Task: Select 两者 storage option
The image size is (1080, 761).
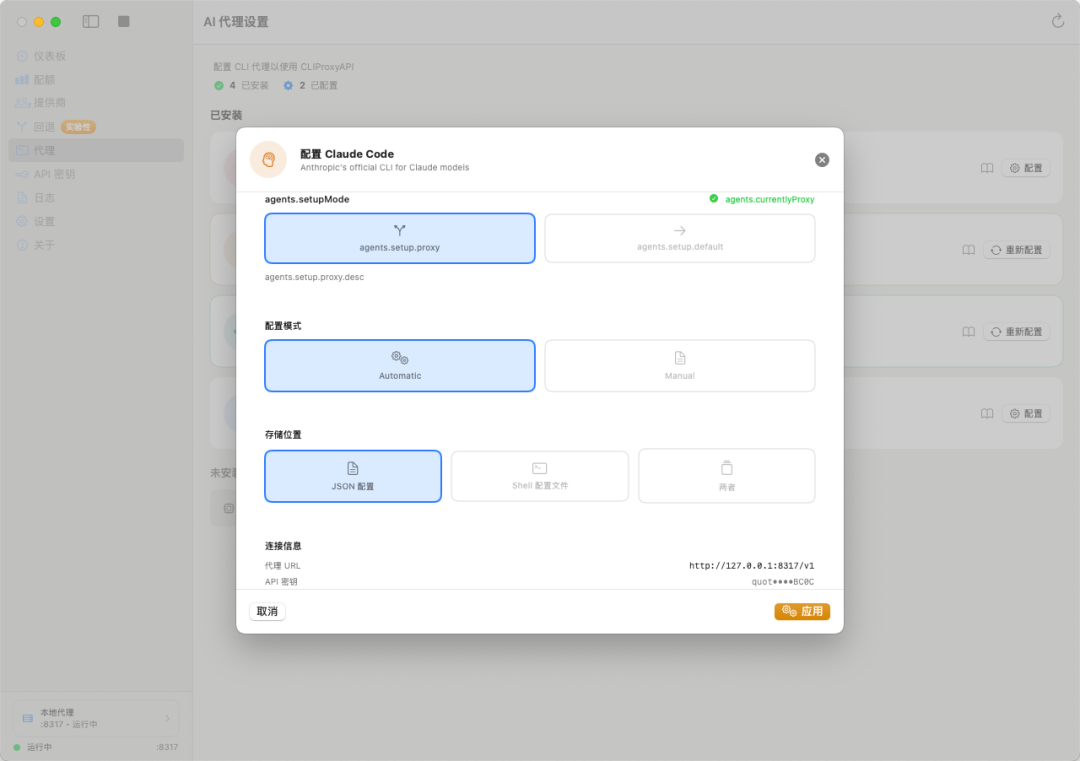Action: 727,476
